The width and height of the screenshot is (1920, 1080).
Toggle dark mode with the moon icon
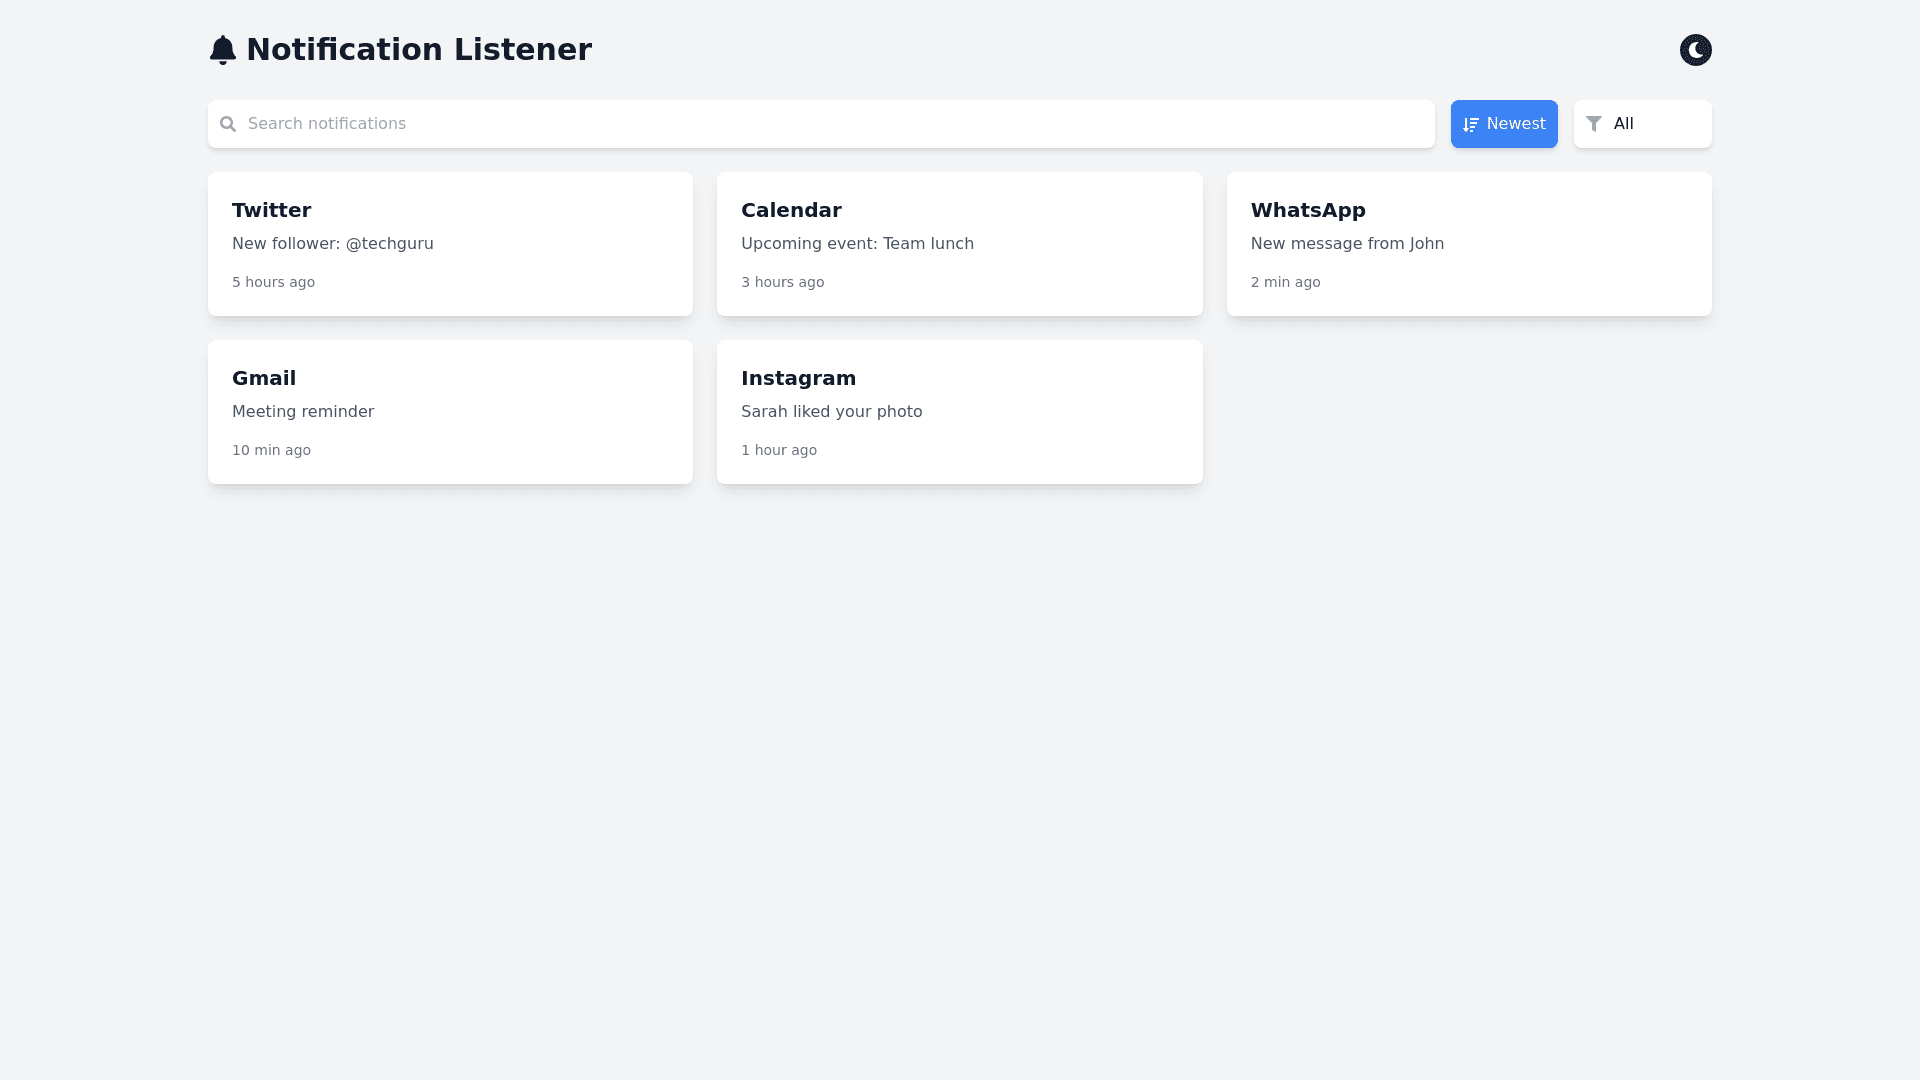[x=1695, y=50]
